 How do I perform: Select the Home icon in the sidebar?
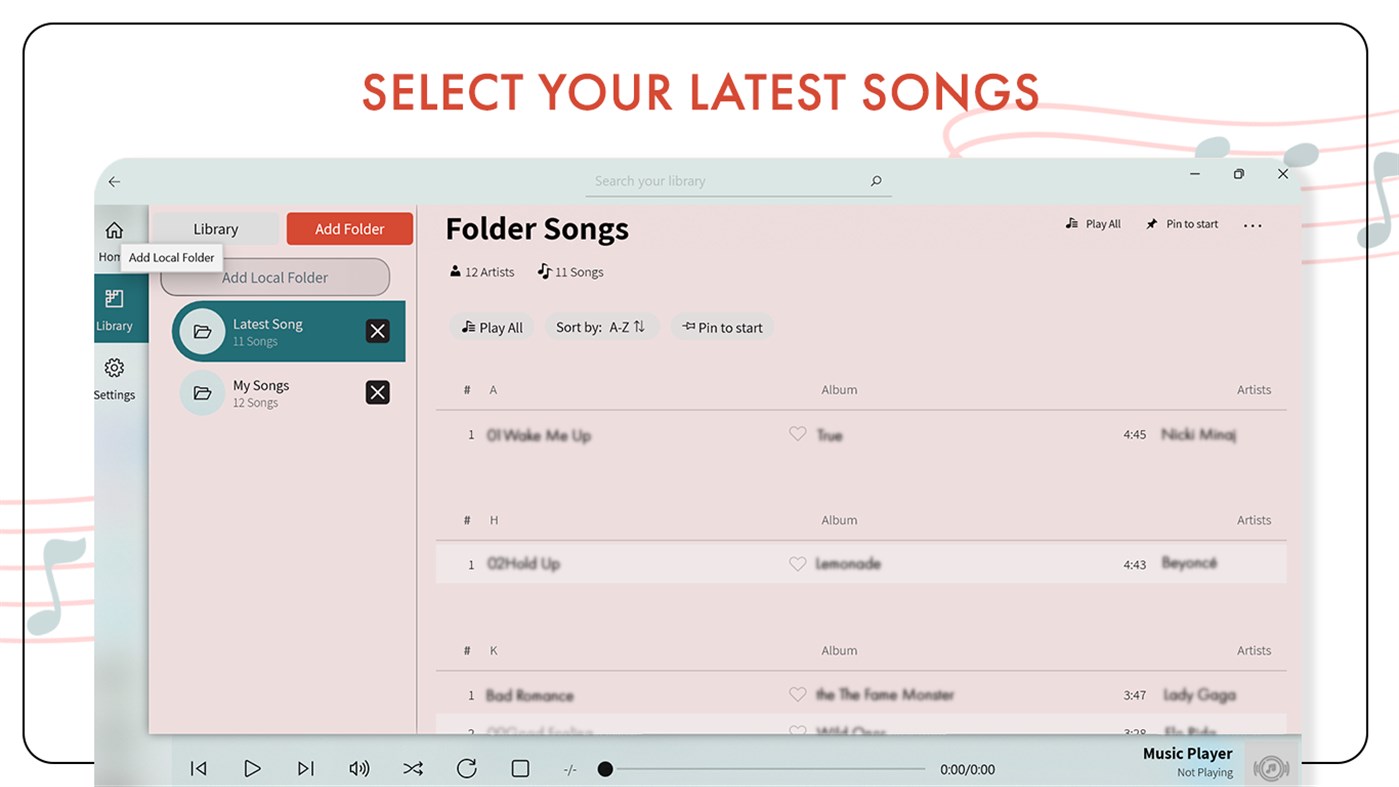[x=115, y=229]
